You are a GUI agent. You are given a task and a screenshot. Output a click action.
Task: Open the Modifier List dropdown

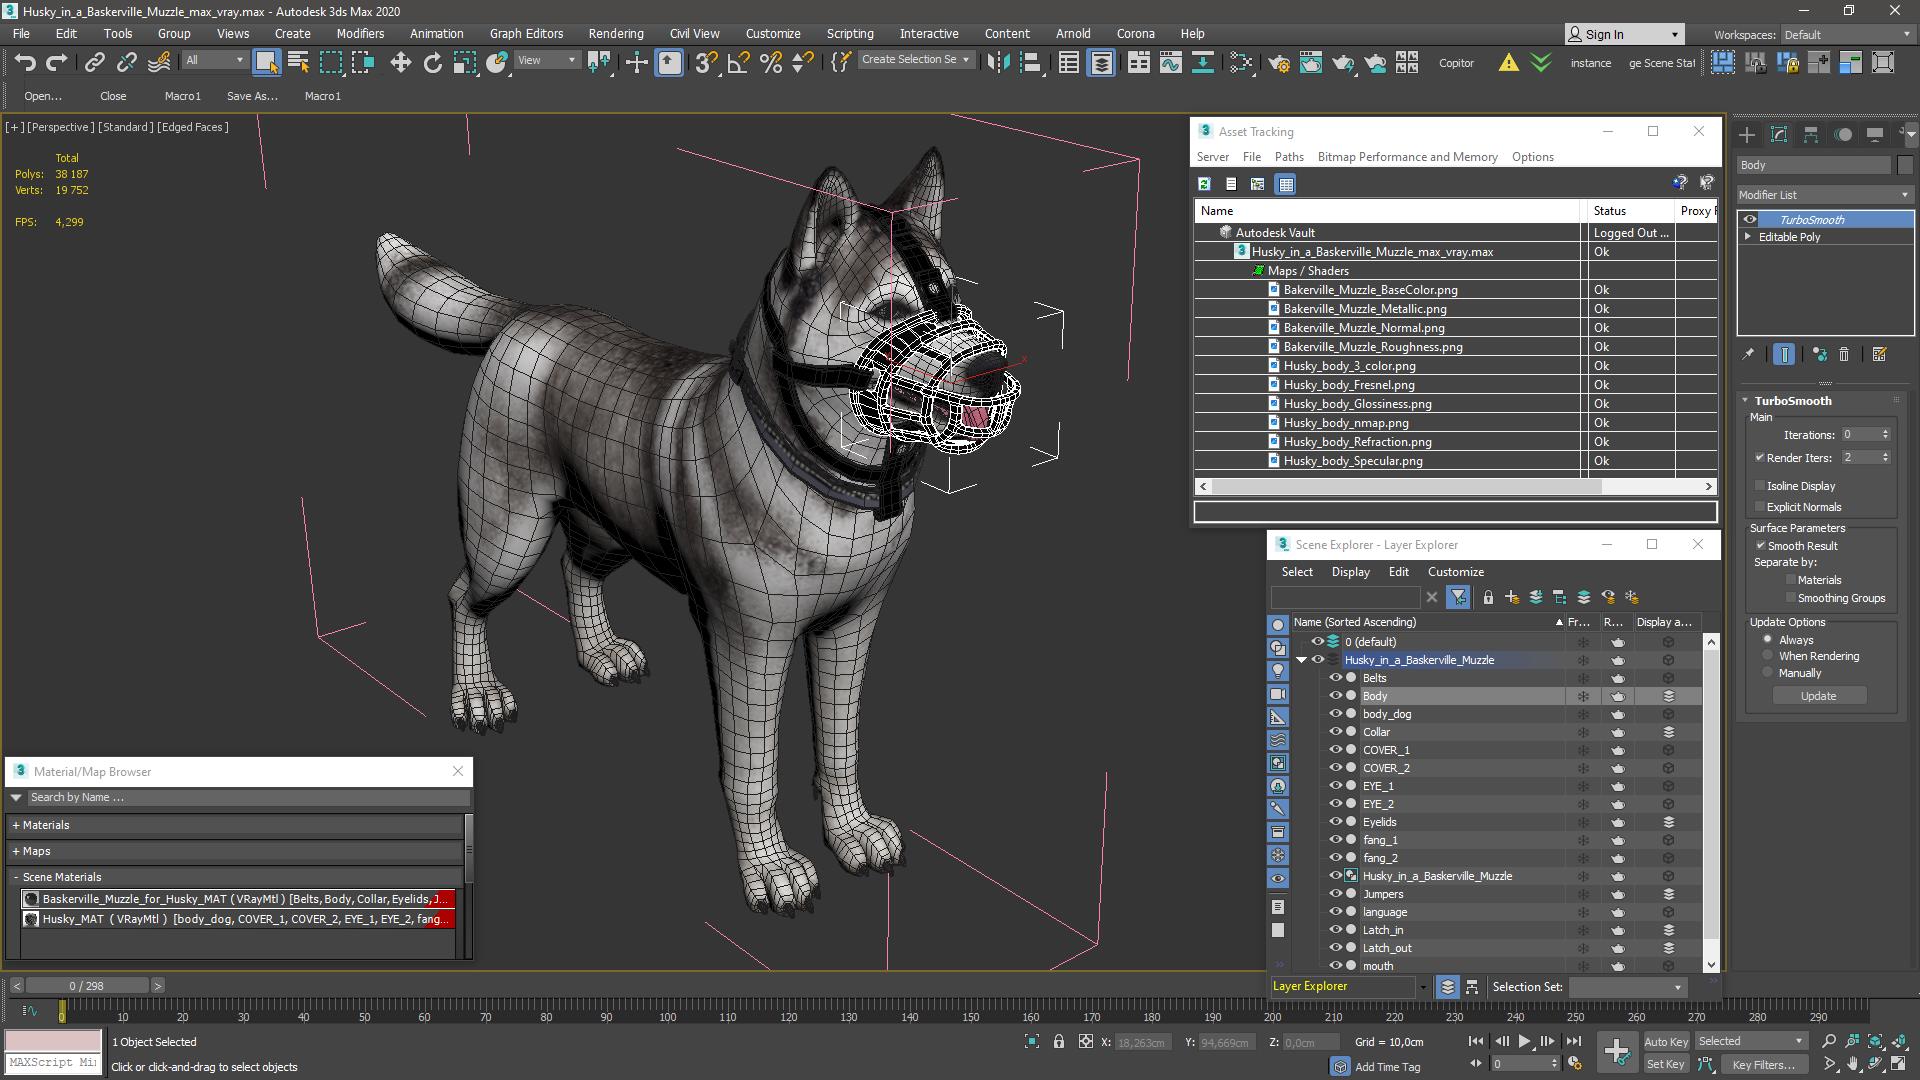click(x=1825, y=195)
